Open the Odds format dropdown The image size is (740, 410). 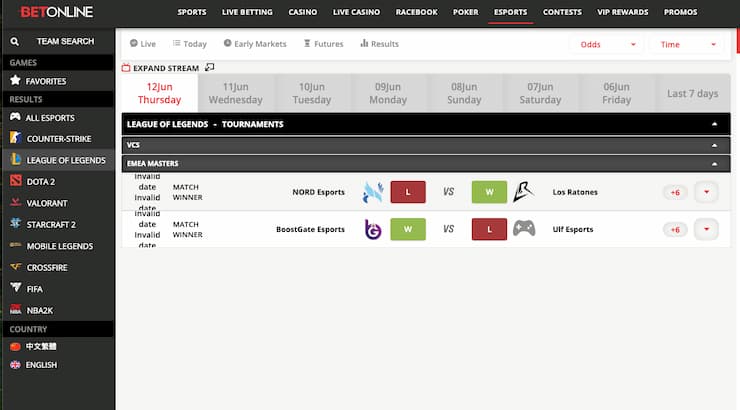click(x=606, y=44)
